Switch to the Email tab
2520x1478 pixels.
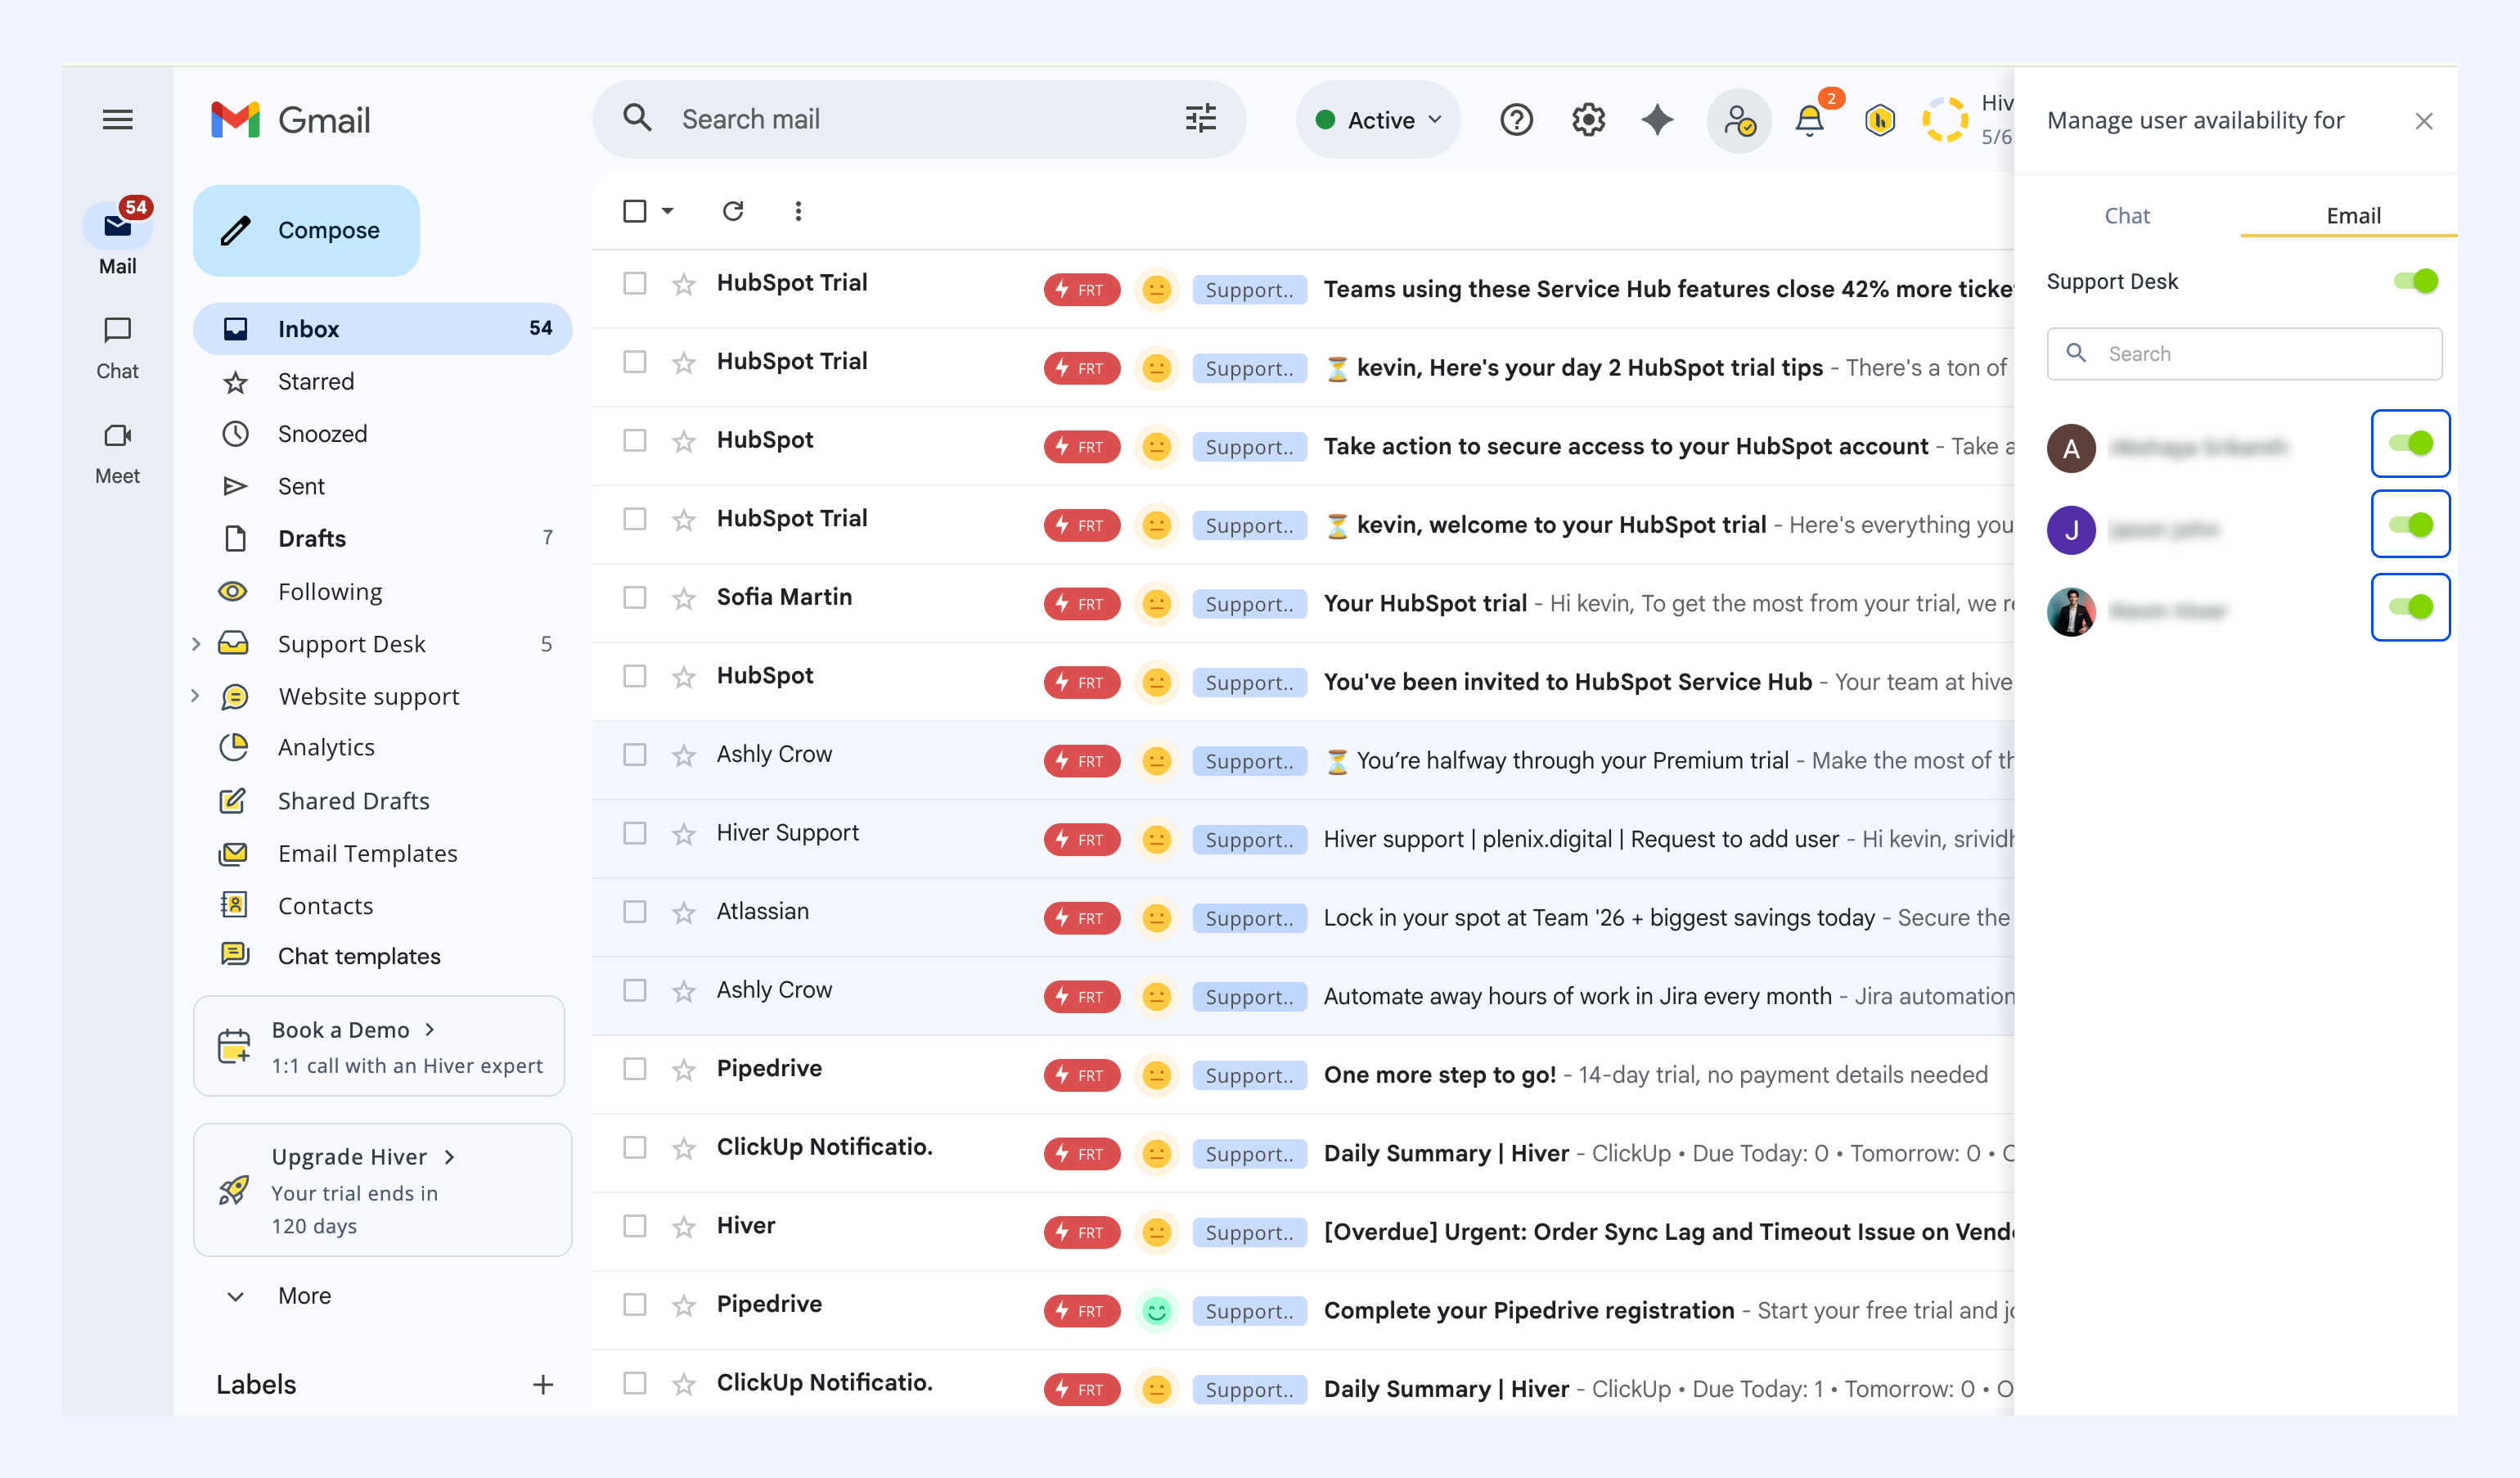2352,216
